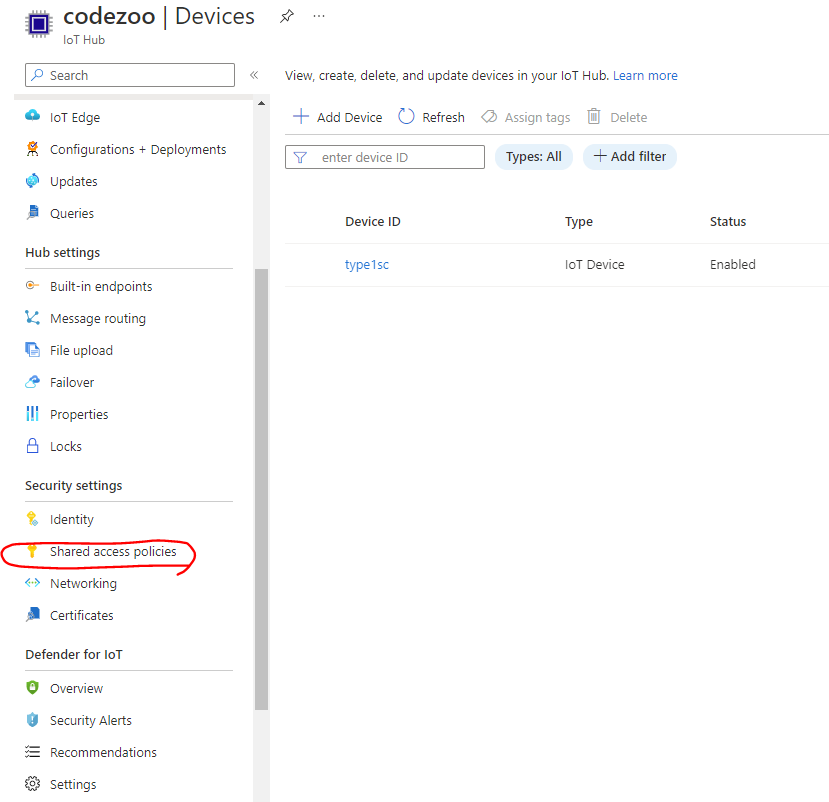Viewport: 829px width, 802px height.
Task: Click the Updates globe icon
Action: tap(32, 181)
